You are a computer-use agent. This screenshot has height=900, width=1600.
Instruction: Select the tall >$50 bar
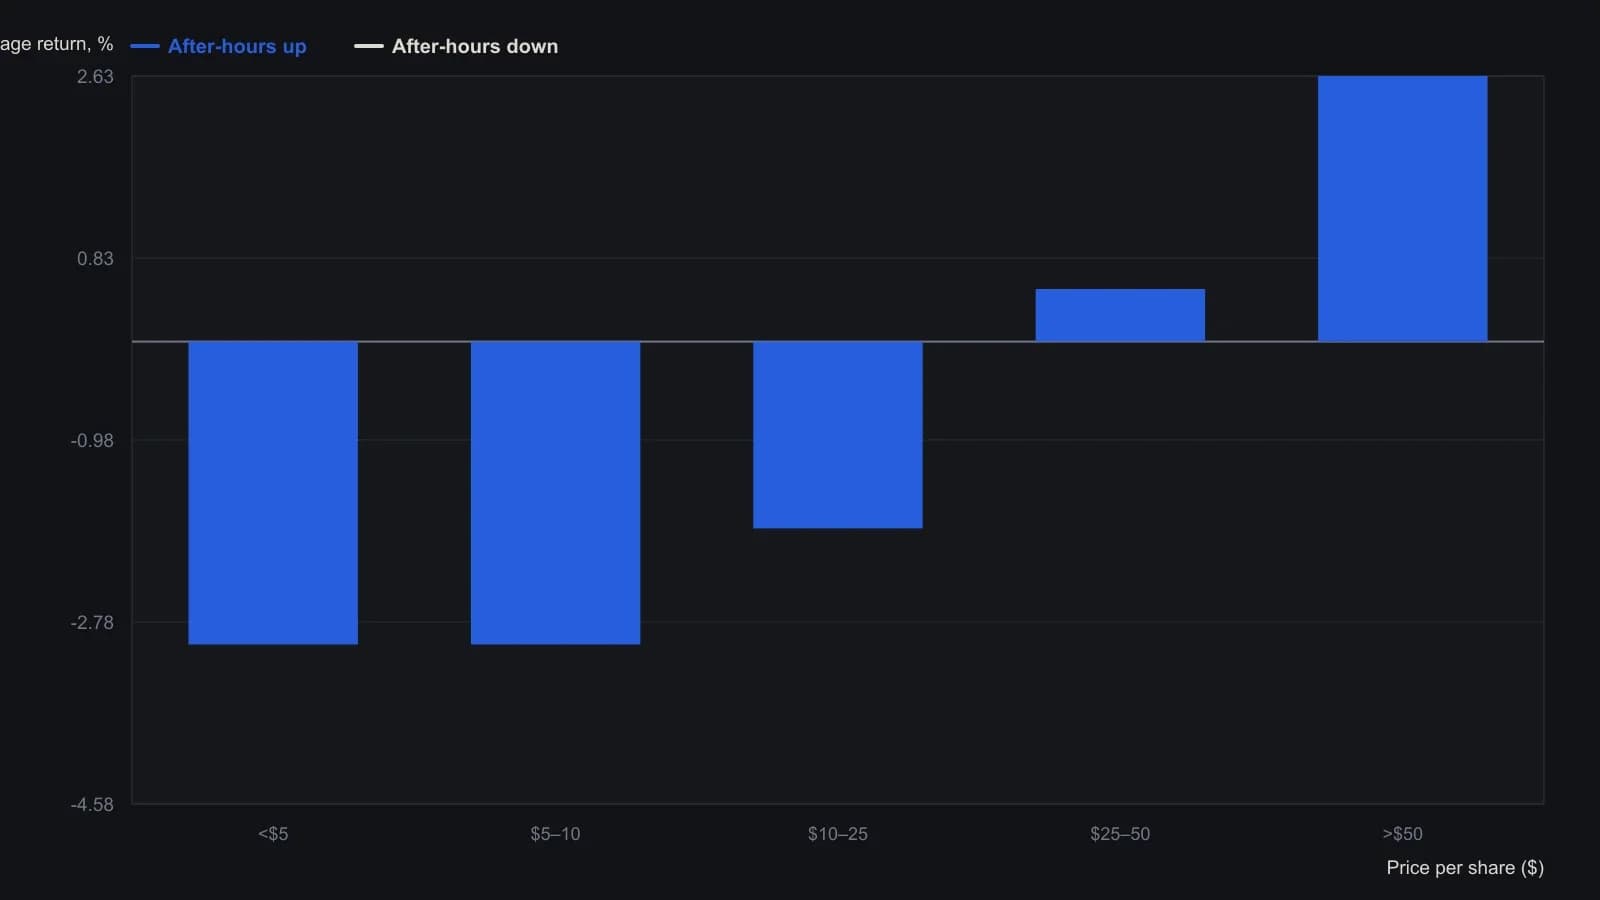pyautogui.click(x=1402, y=209)
